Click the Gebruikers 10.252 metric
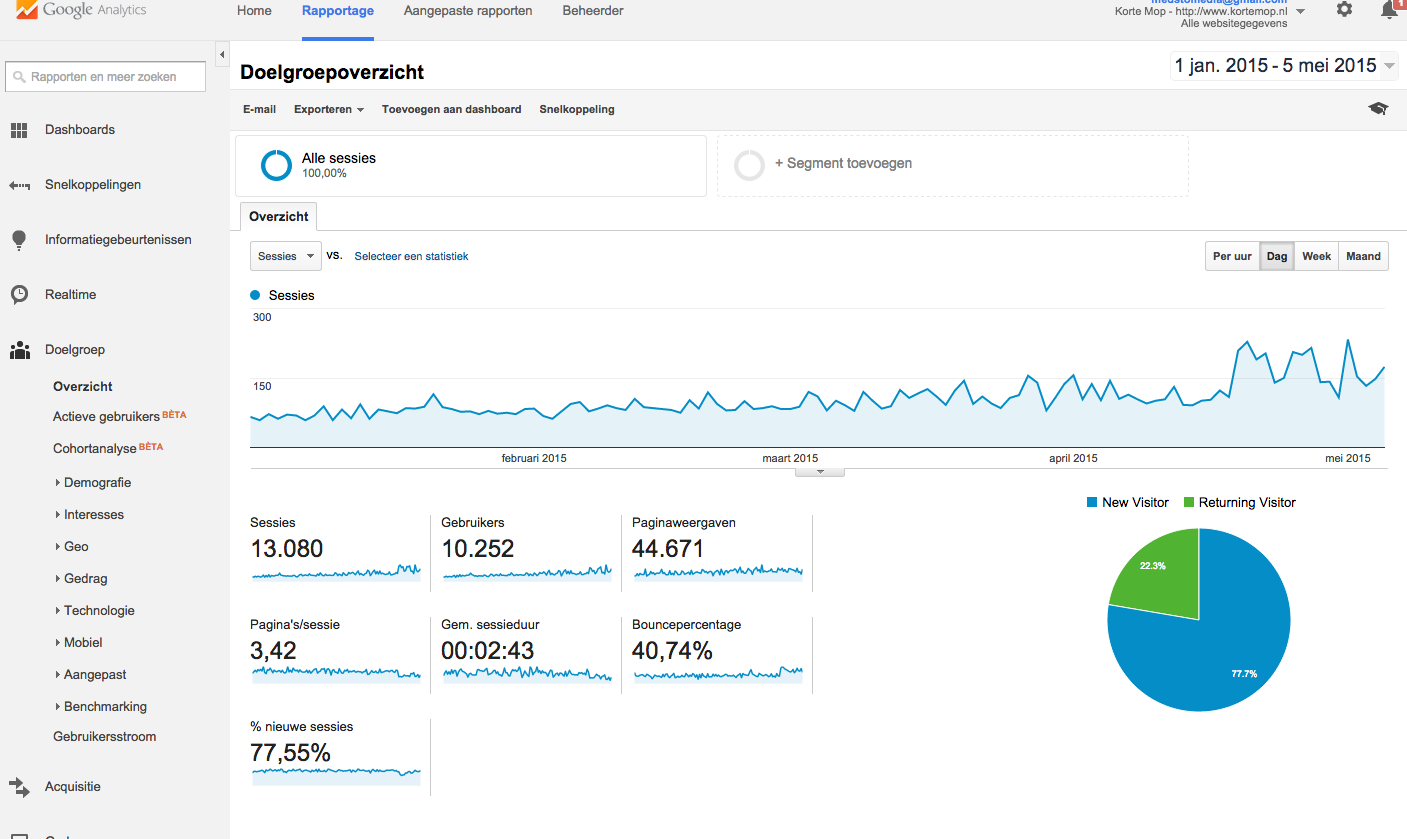1407x839 pixels. coord(526,552)
